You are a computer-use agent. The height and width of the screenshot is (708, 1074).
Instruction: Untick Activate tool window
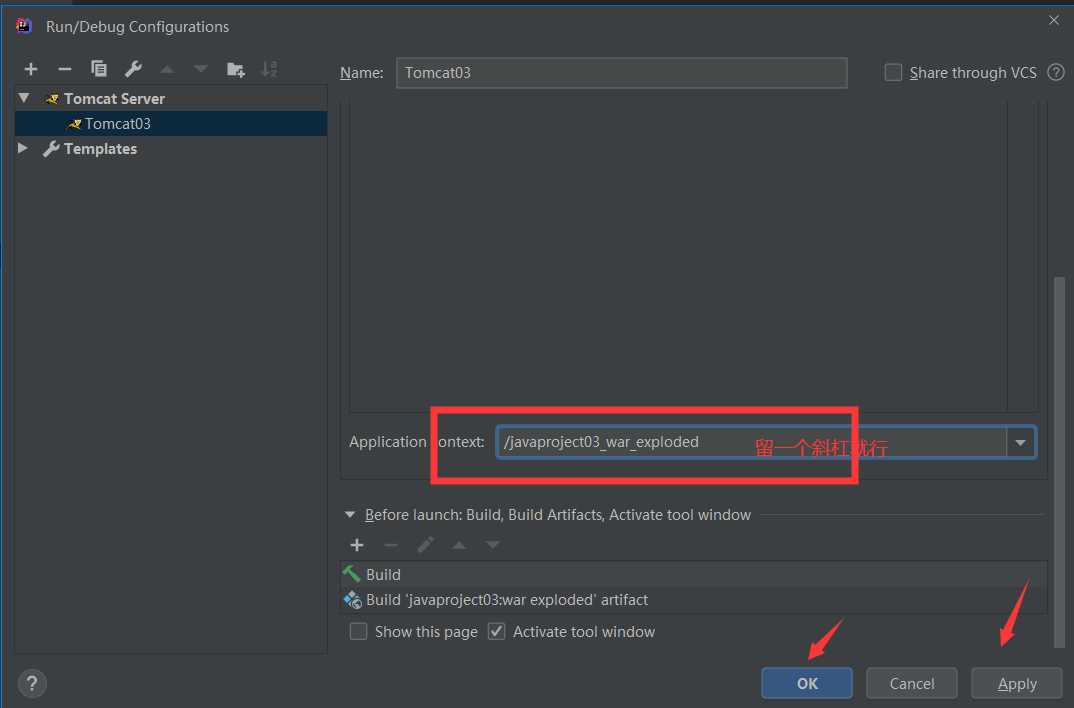coord(497,631)
